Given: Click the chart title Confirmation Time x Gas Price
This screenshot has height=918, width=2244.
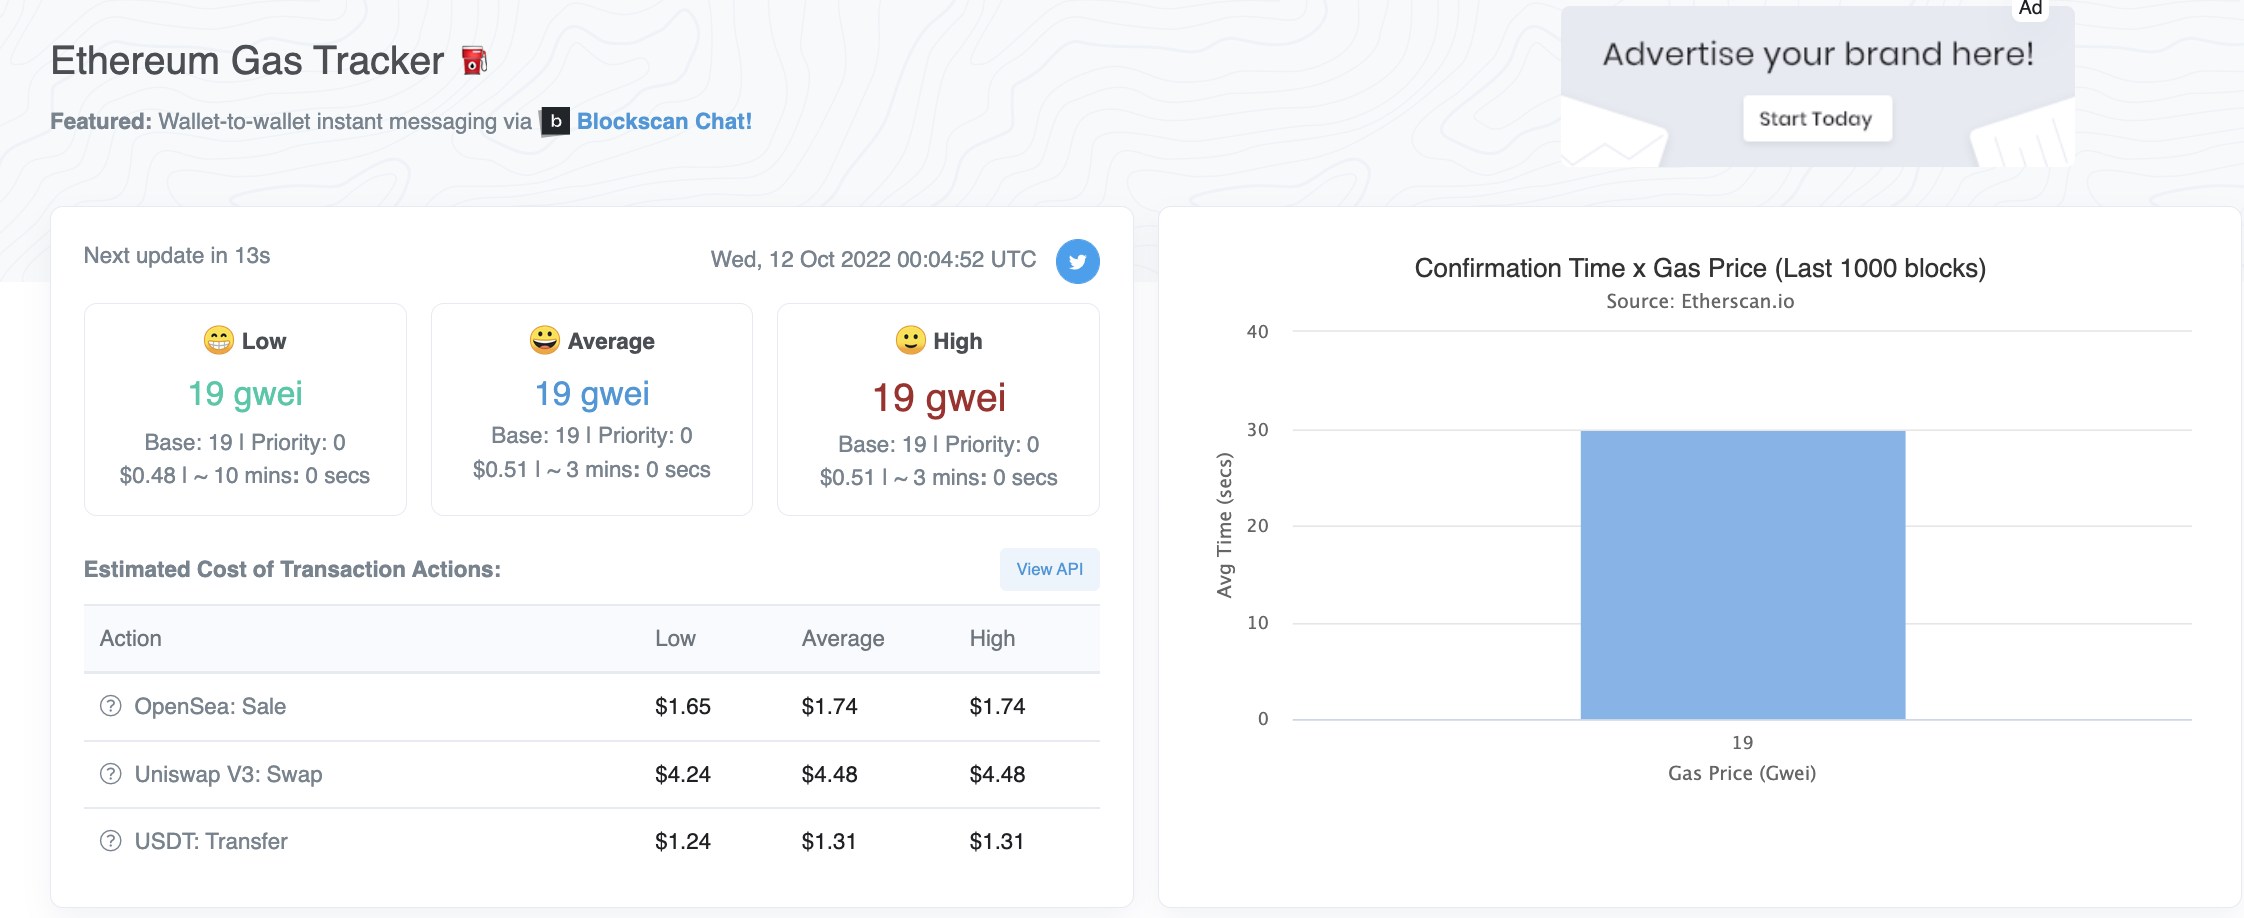Looking at the screenshot, I should click(1700, 268).
